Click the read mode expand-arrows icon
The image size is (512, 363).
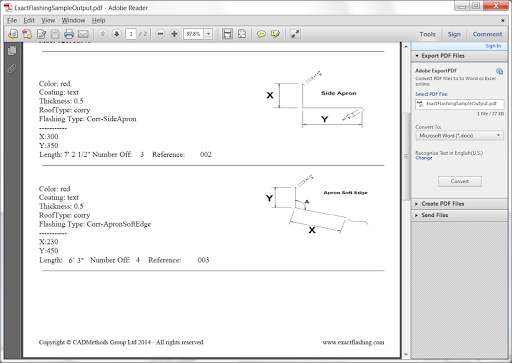(x=295, y=34)
